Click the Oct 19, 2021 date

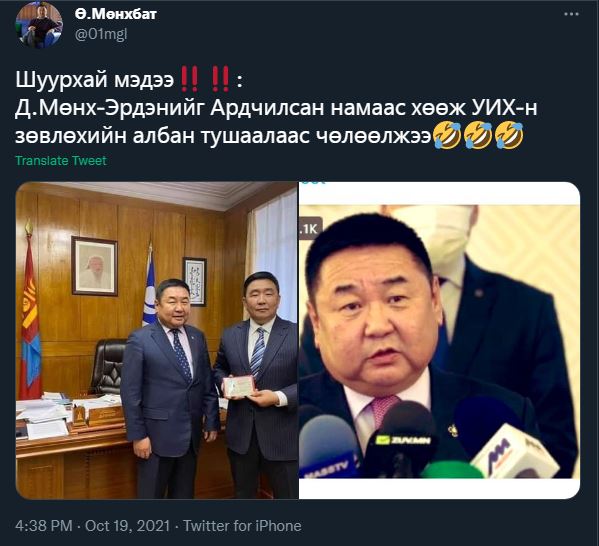tap(127, 526)
